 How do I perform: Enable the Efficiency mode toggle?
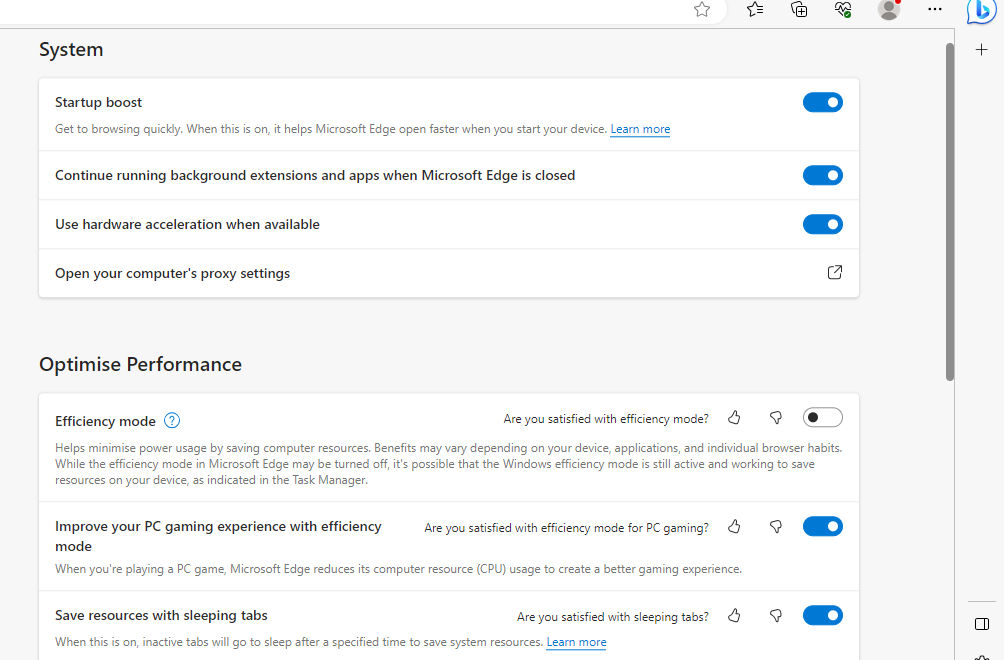823,417
